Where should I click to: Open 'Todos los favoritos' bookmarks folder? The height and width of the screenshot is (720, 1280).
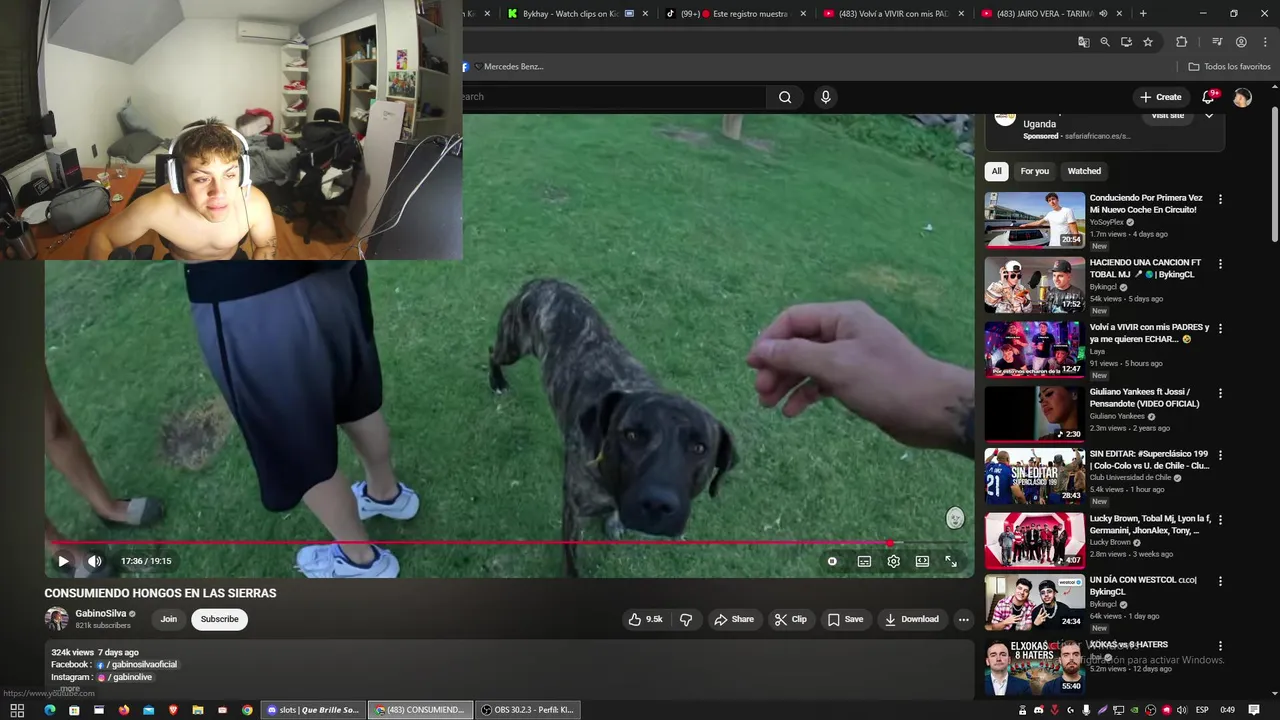point(1229,67)
